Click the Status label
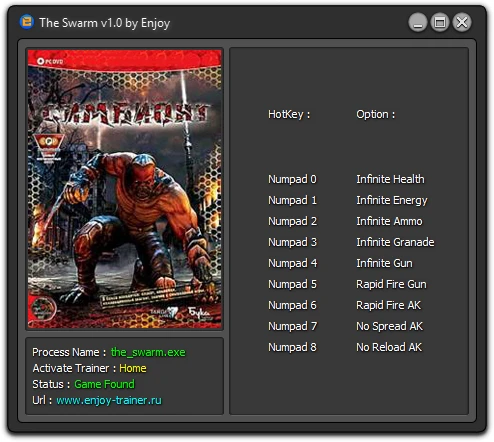Screen dimensions: 494x442 point(51,384)
